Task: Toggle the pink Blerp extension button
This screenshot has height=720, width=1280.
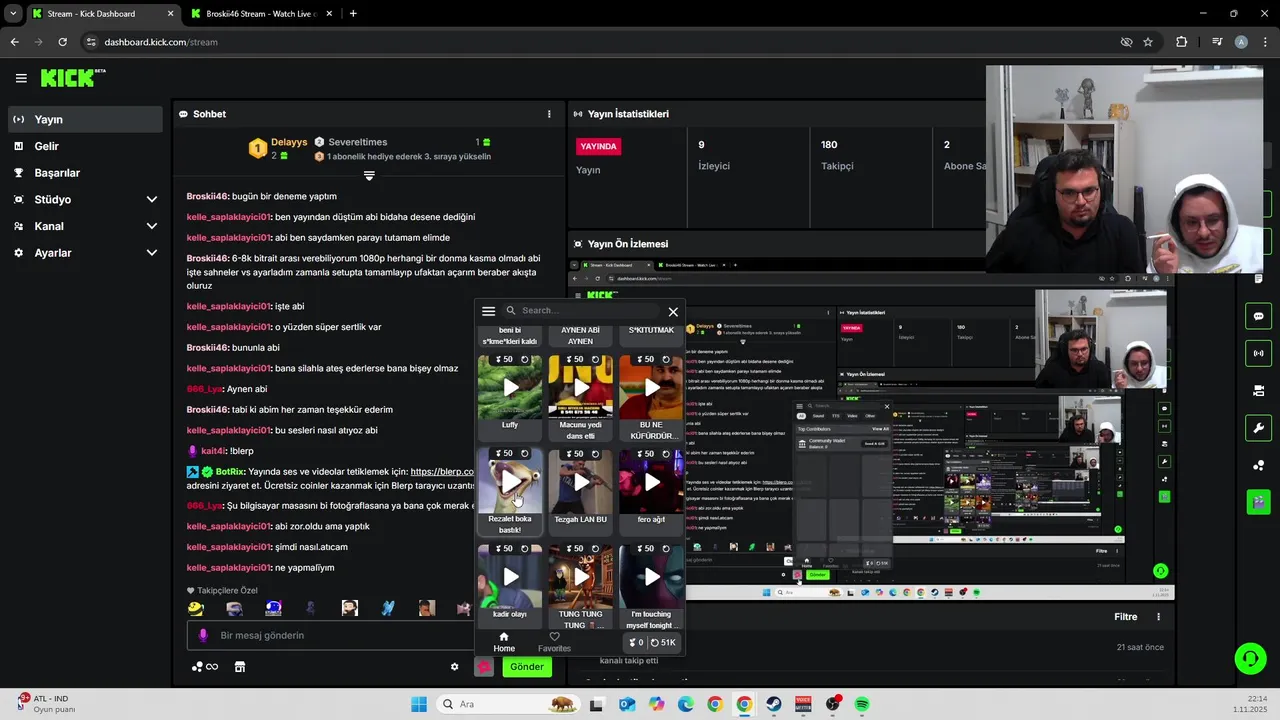Action: click(484, 667)
